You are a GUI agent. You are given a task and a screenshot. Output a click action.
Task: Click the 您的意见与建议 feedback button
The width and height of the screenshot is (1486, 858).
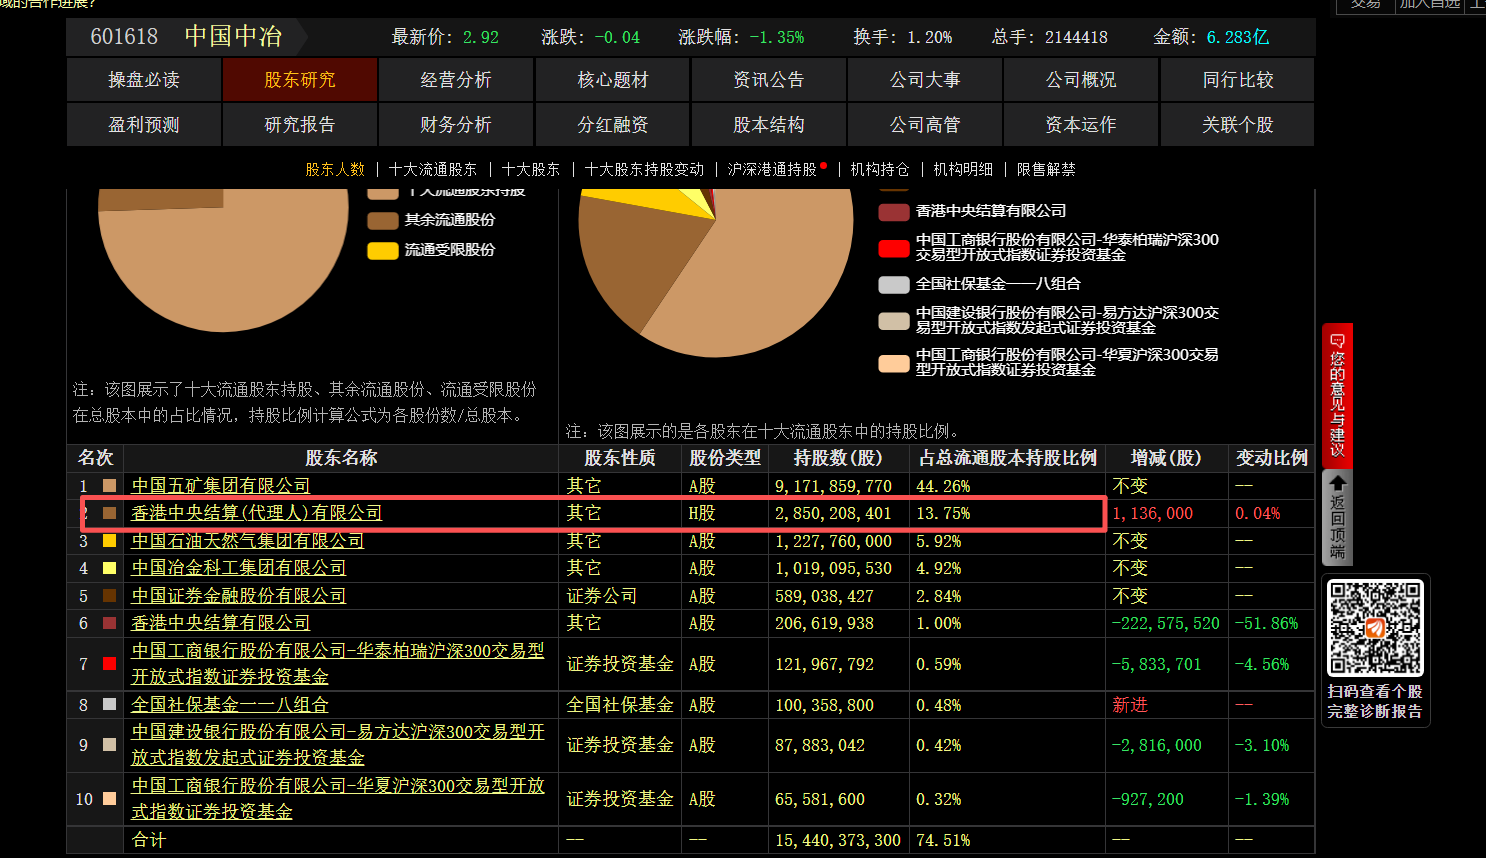1337,395
